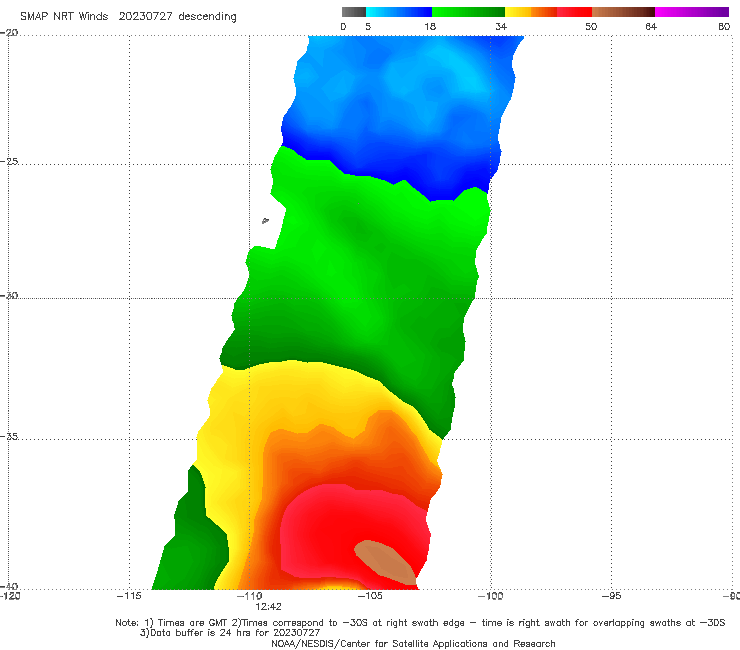Screen dimensions: 740x650
Task: Click the title text 'SMAP NRT Winds 20230727 descending'
Action: pyautogui.click(x=128, y=17)
